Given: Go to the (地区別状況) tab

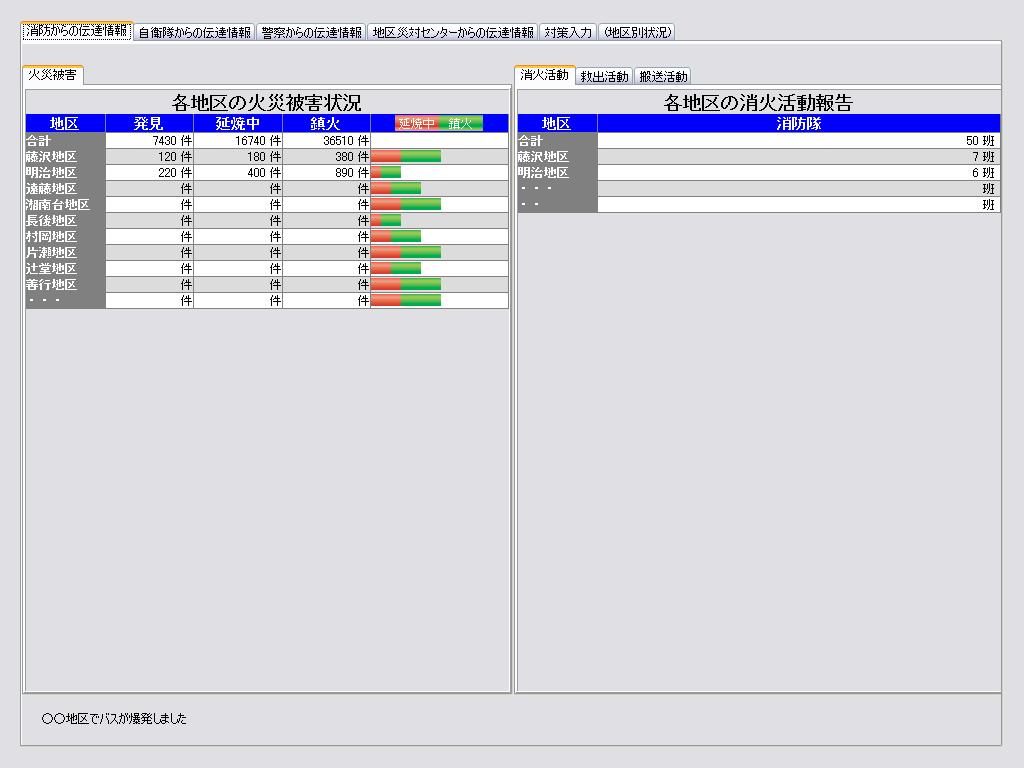Looking at the screenshot, I should tap(637, 32).
